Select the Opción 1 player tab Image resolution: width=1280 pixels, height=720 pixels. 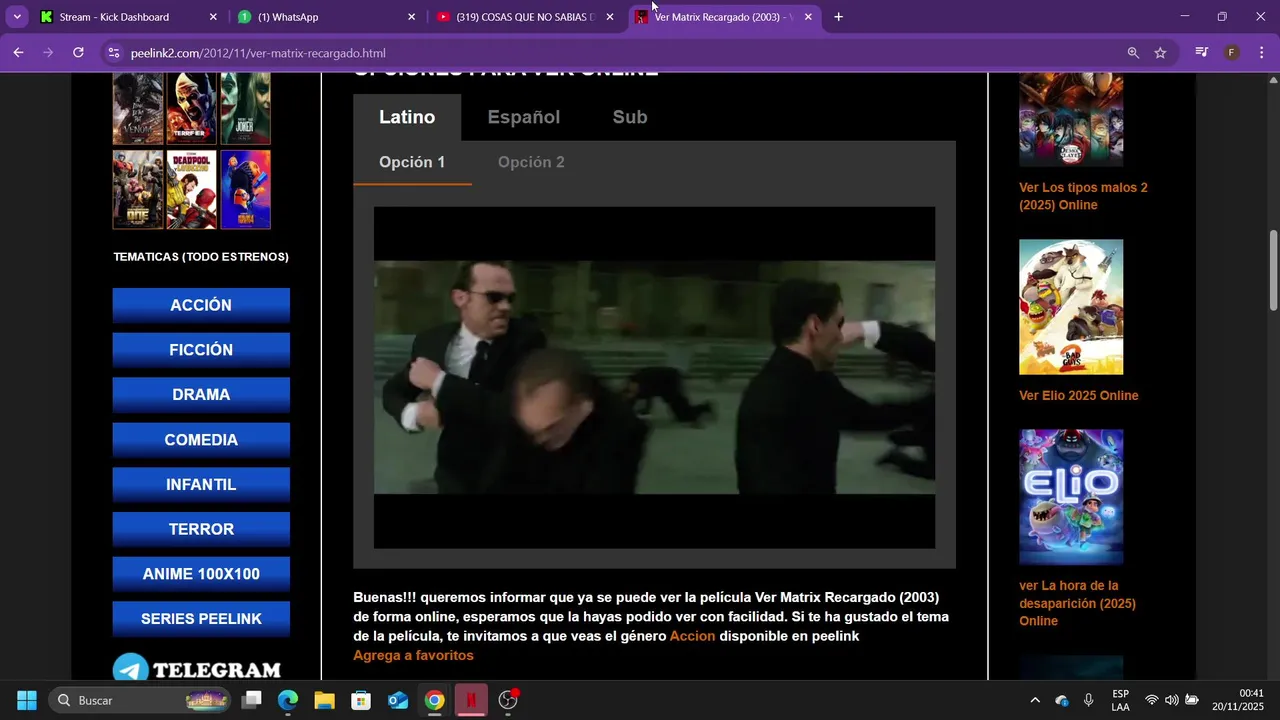tap(412, 162)
